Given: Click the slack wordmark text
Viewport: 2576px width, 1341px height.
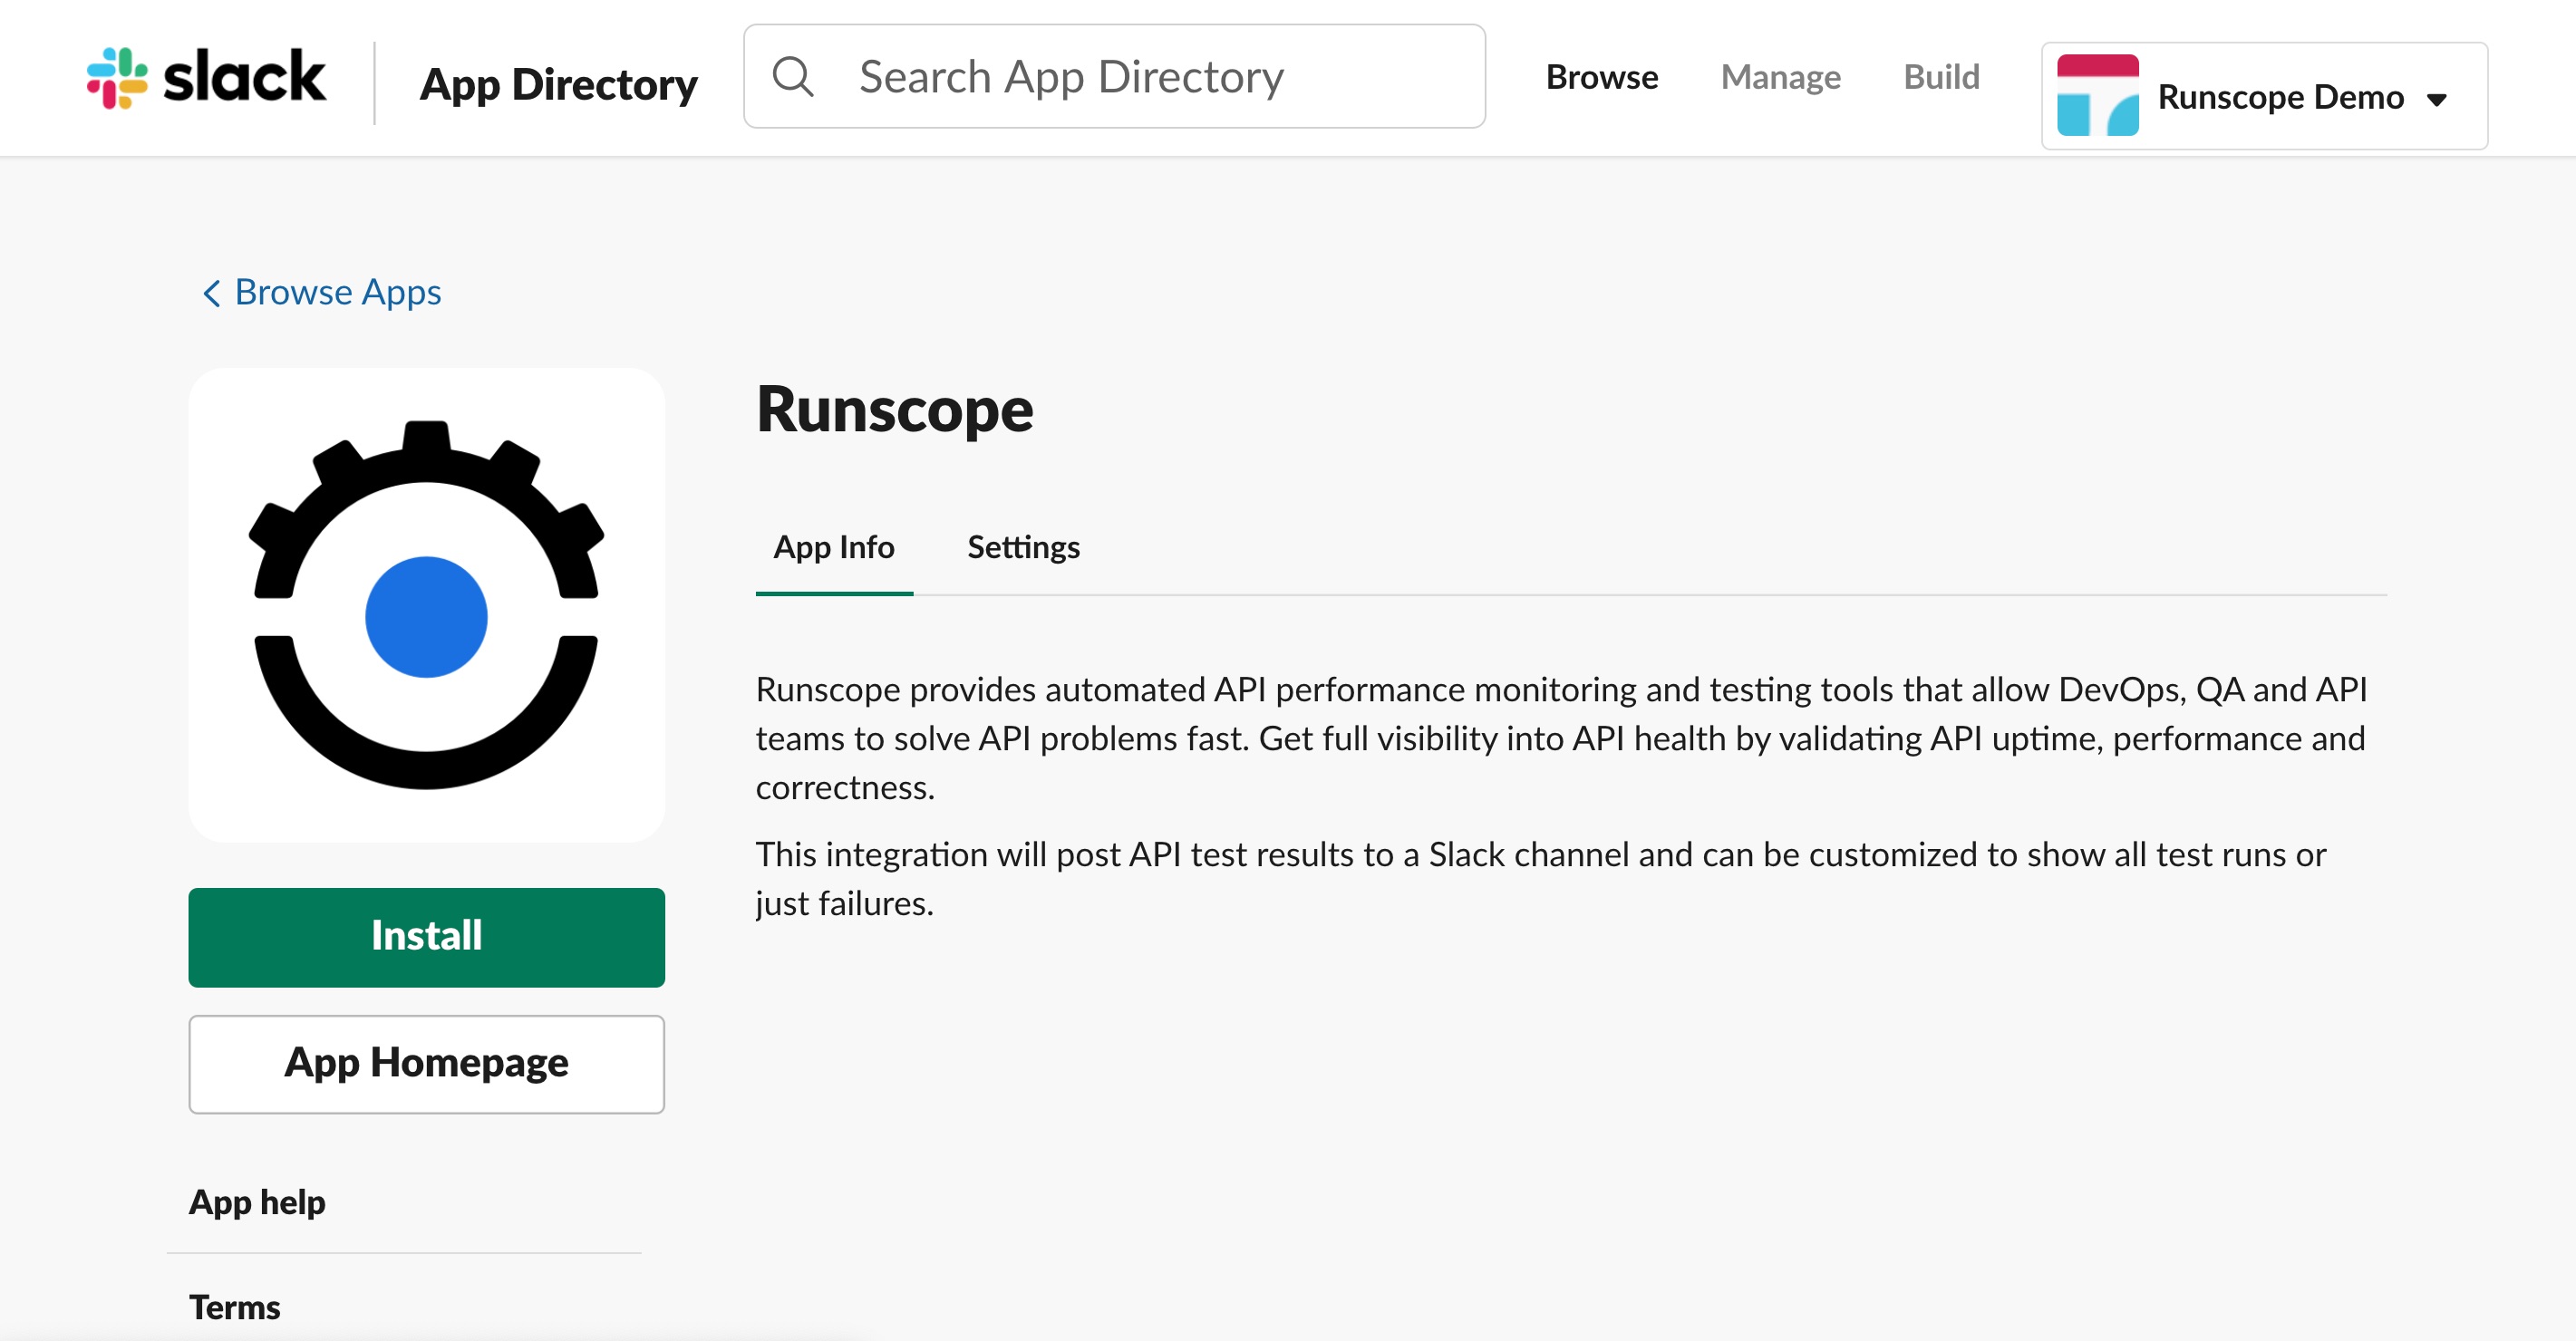Looking at the screenshot, I should (244, 76).
